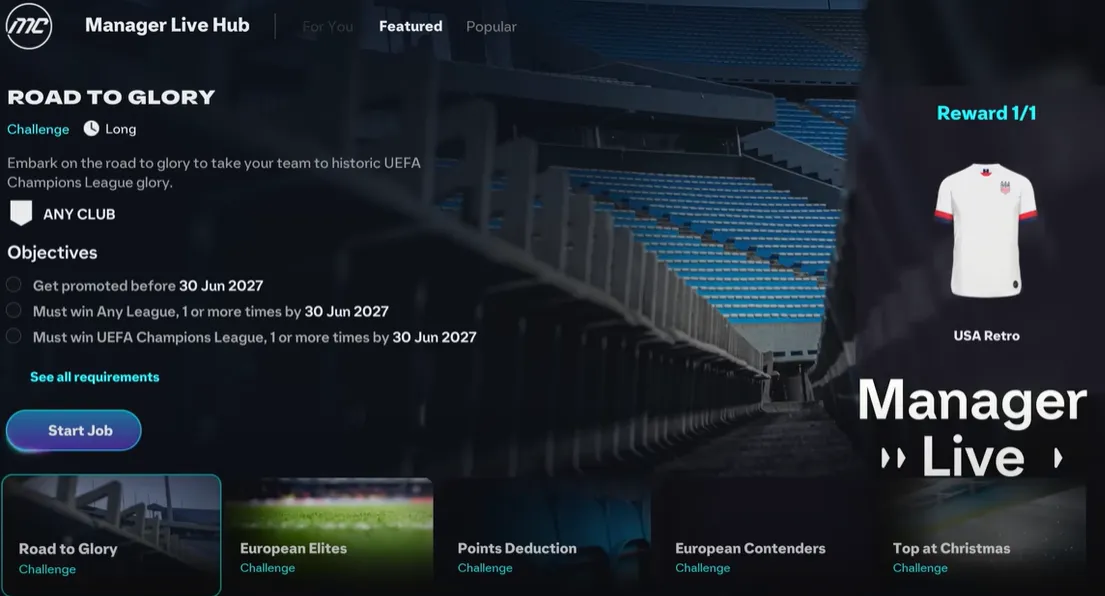Click the MC logo icon

[x=29, y=26]
